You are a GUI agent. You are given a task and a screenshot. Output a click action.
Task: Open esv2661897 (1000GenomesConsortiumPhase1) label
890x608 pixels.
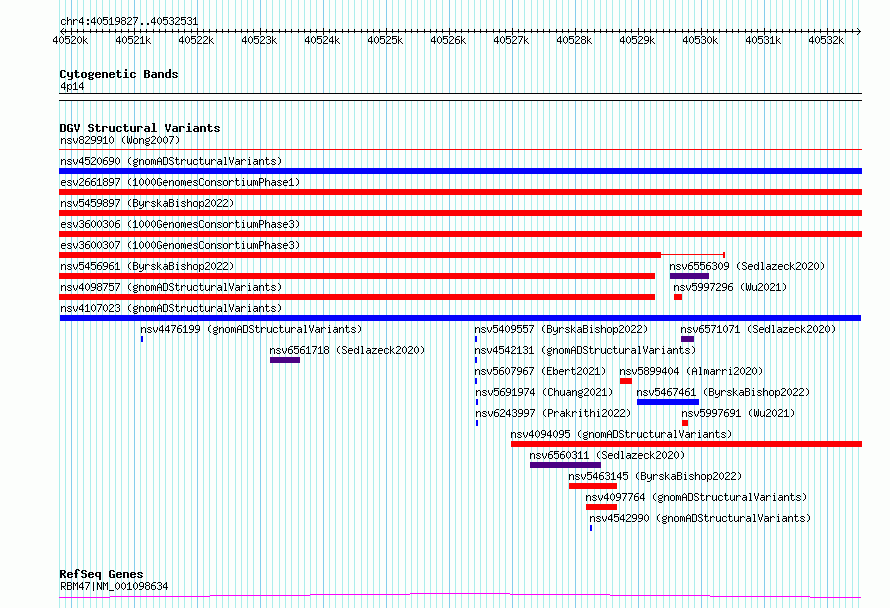[180, 182]
